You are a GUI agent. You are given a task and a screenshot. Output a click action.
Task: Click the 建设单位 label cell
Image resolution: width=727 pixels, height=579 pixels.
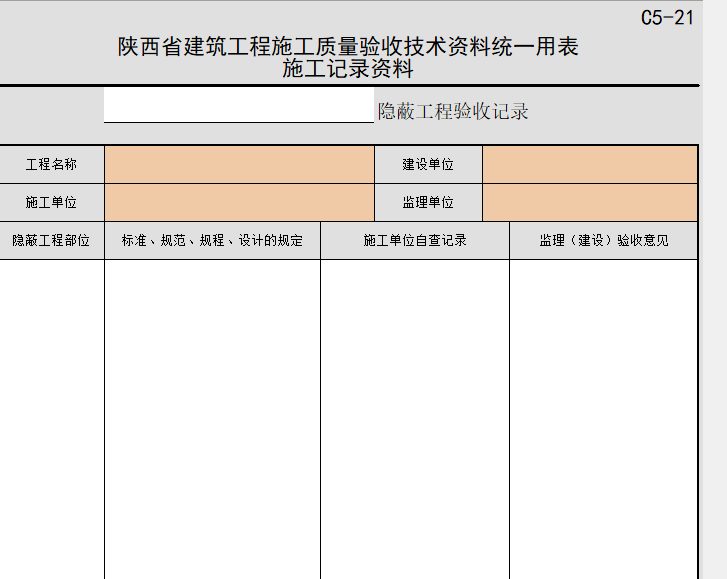tap(428, 165)
